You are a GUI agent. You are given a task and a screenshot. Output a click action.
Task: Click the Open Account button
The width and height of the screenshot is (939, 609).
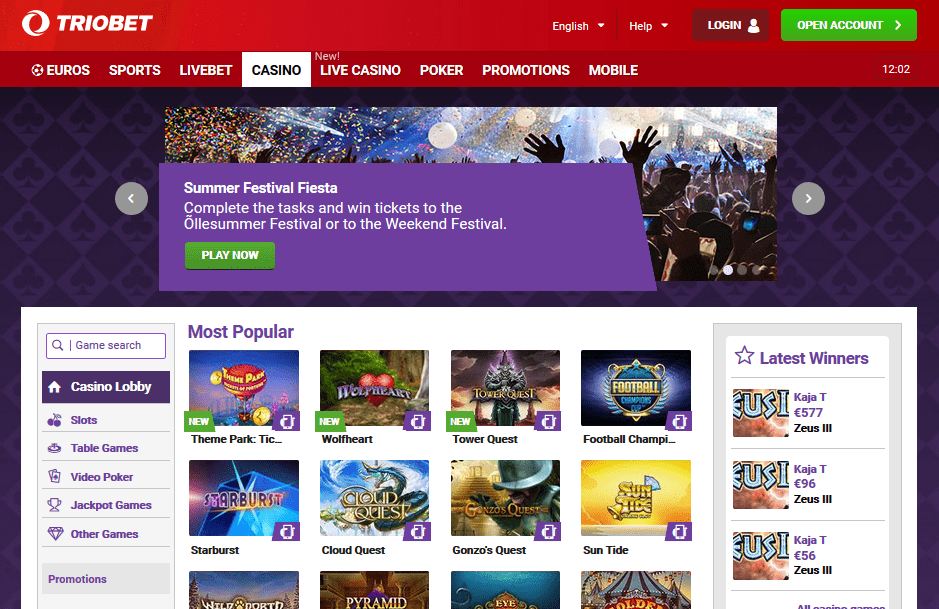tap(849, 25)
